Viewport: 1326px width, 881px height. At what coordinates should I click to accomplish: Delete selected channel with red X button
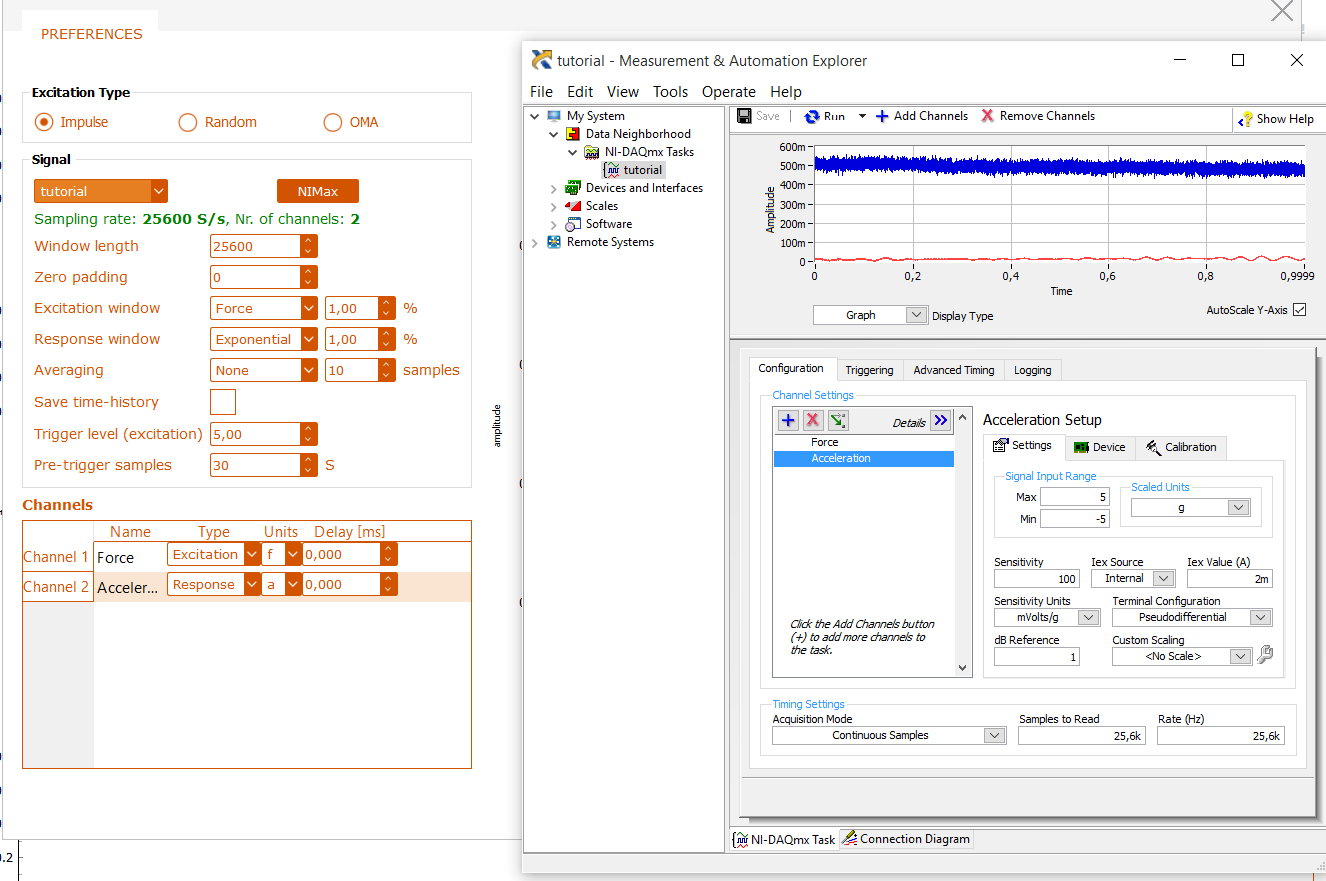[x=813, y=421]
